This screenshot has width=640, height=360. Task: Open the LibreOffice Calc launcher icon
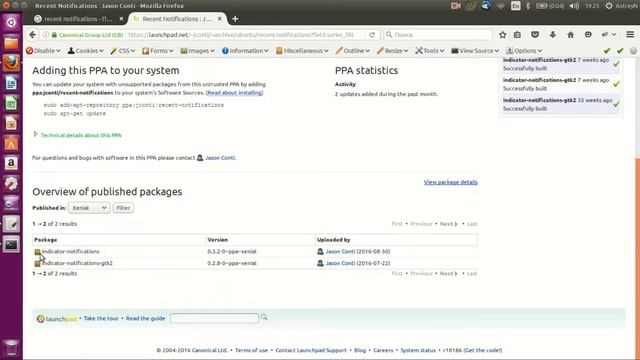click(11, 103)
